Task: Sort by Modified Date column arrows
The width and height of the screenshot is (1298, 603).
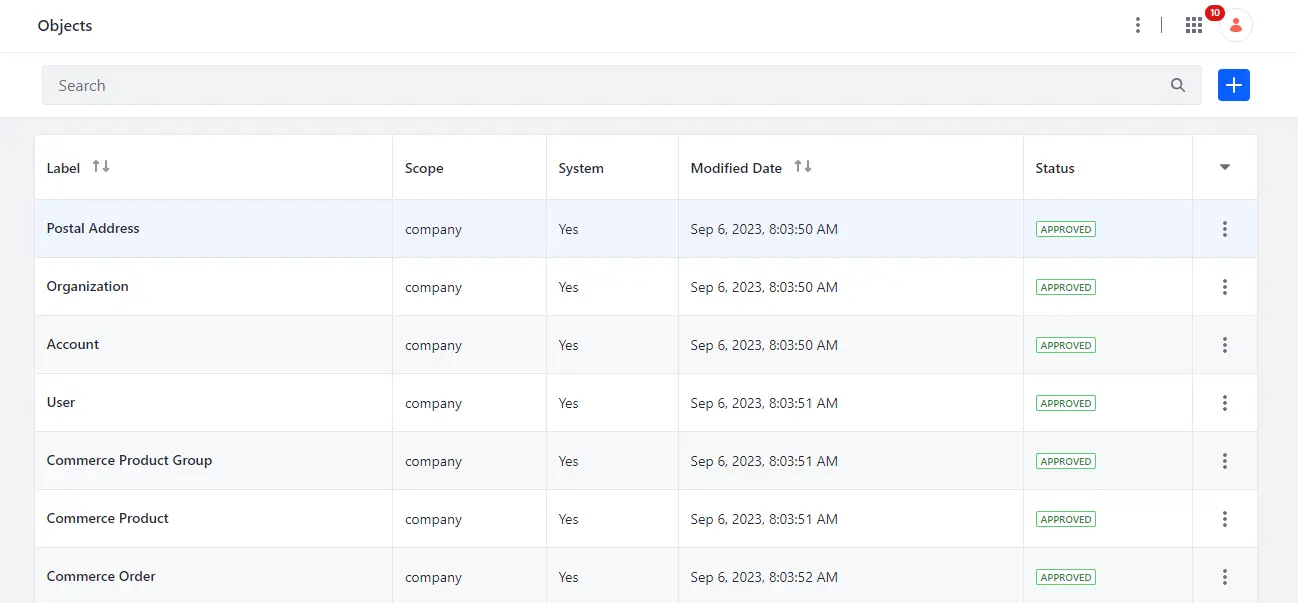Action: (803, 166)
